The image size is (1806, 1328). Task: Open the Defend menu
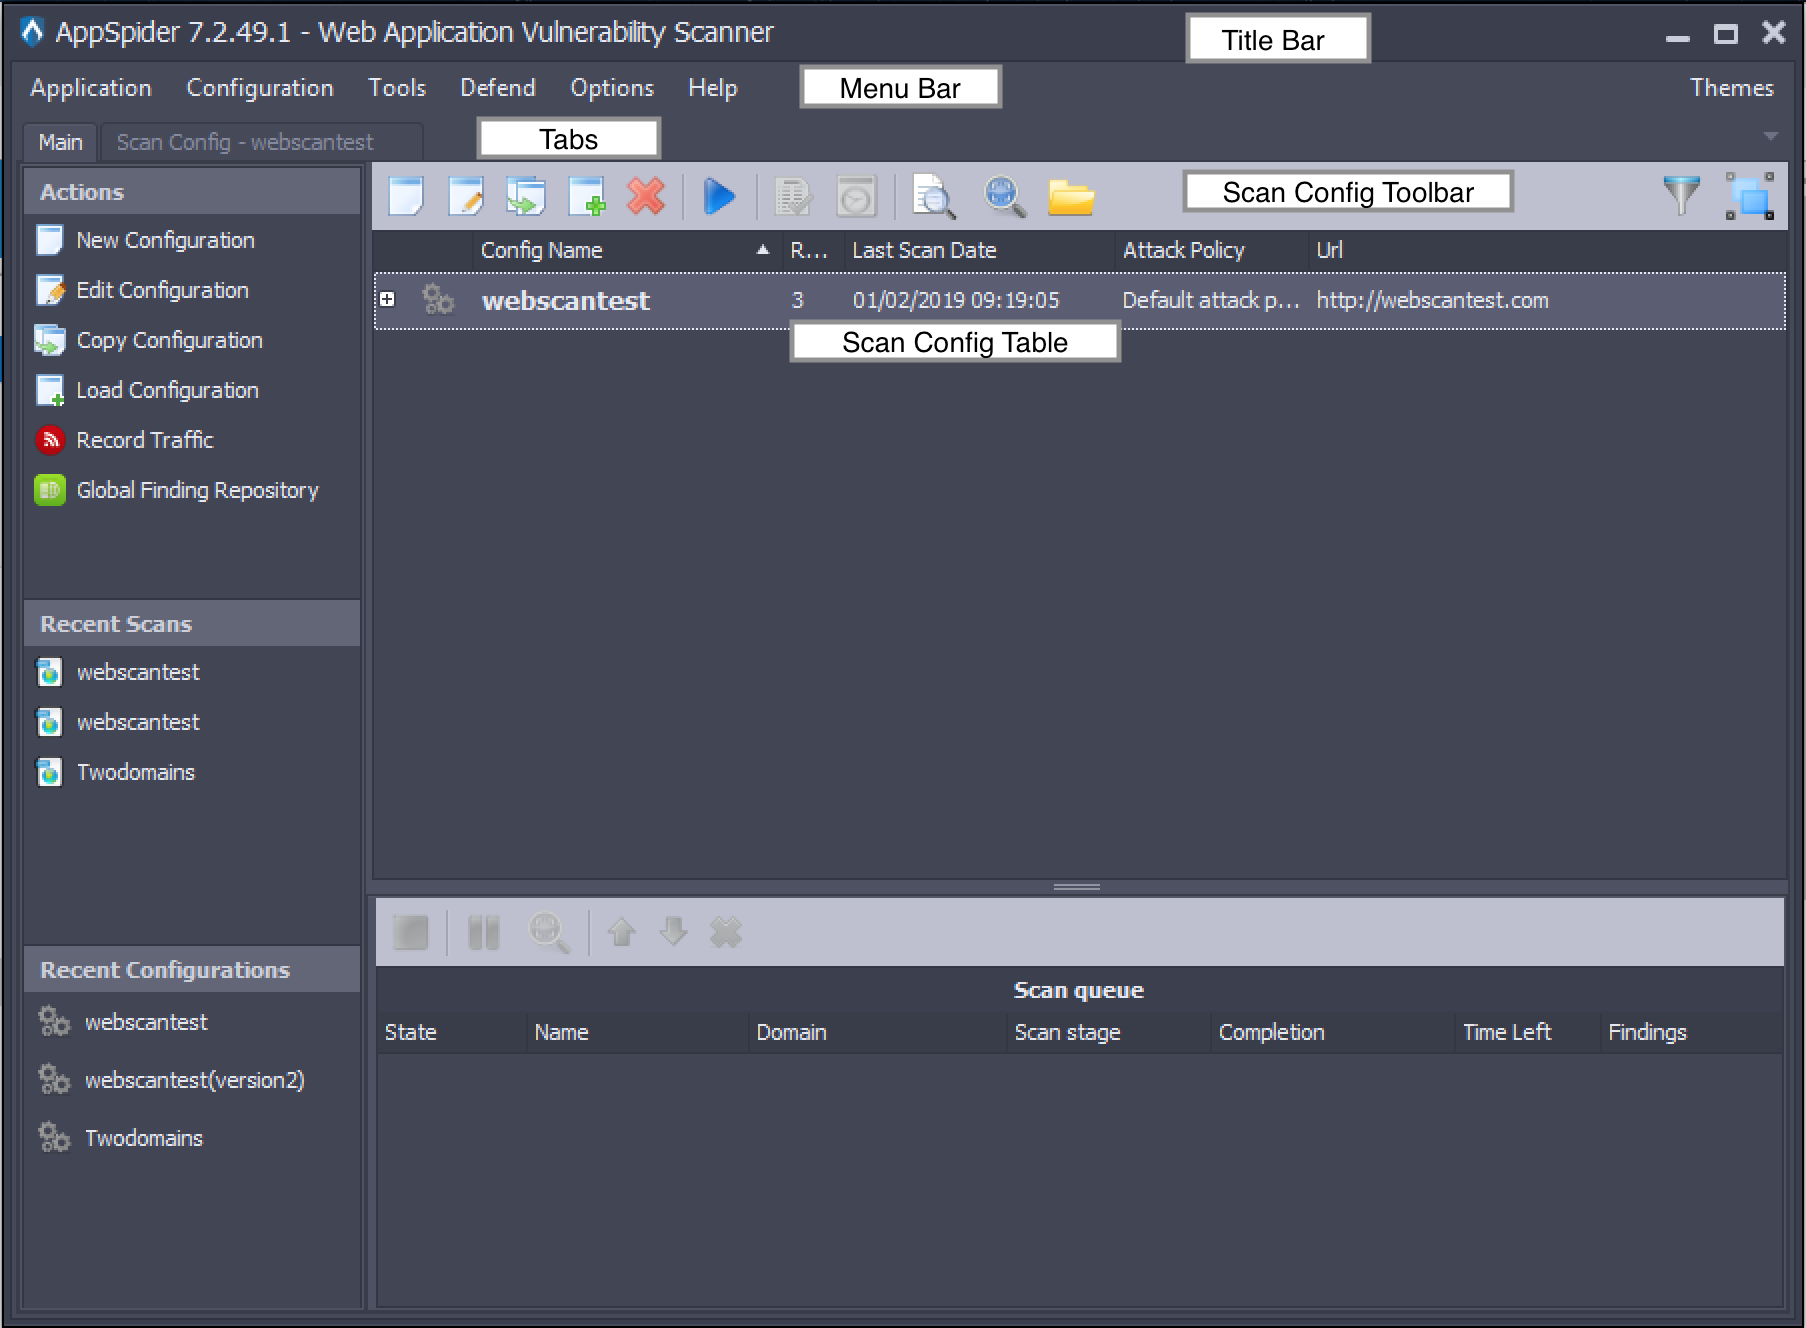(x=498, y=88)
